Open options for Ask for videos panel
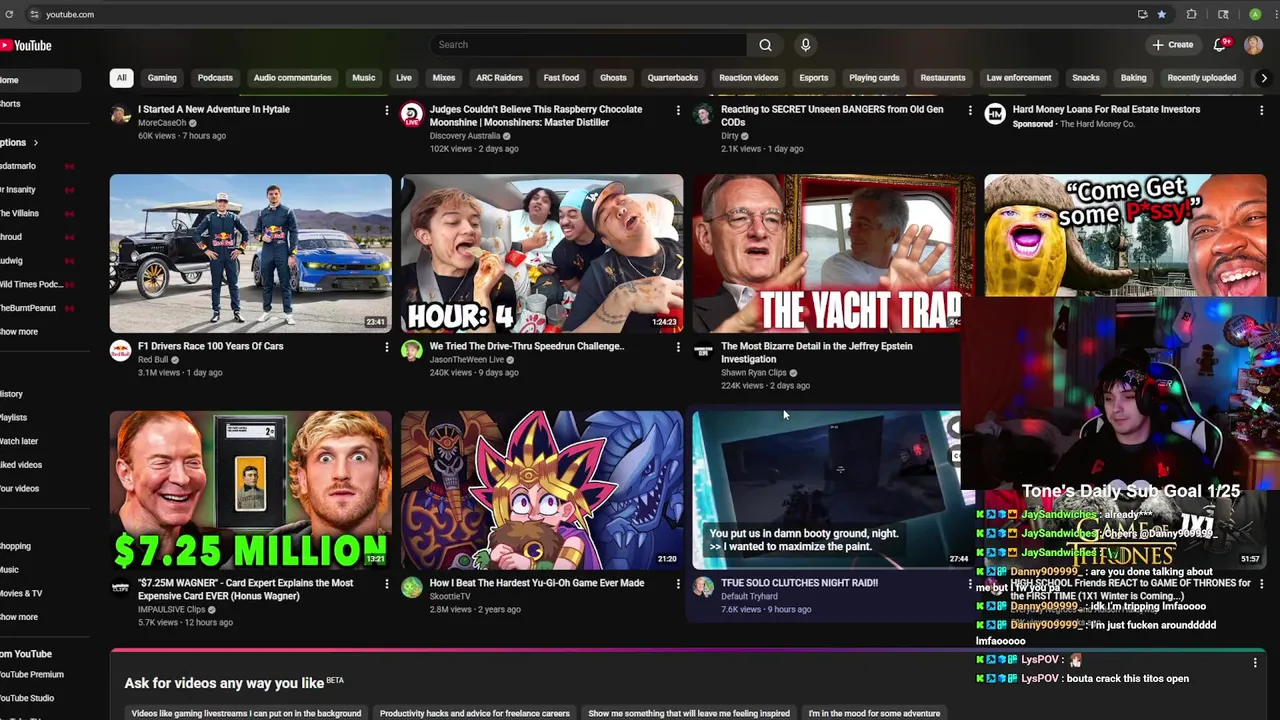 pyautogui.click(x=1255, y=662)
